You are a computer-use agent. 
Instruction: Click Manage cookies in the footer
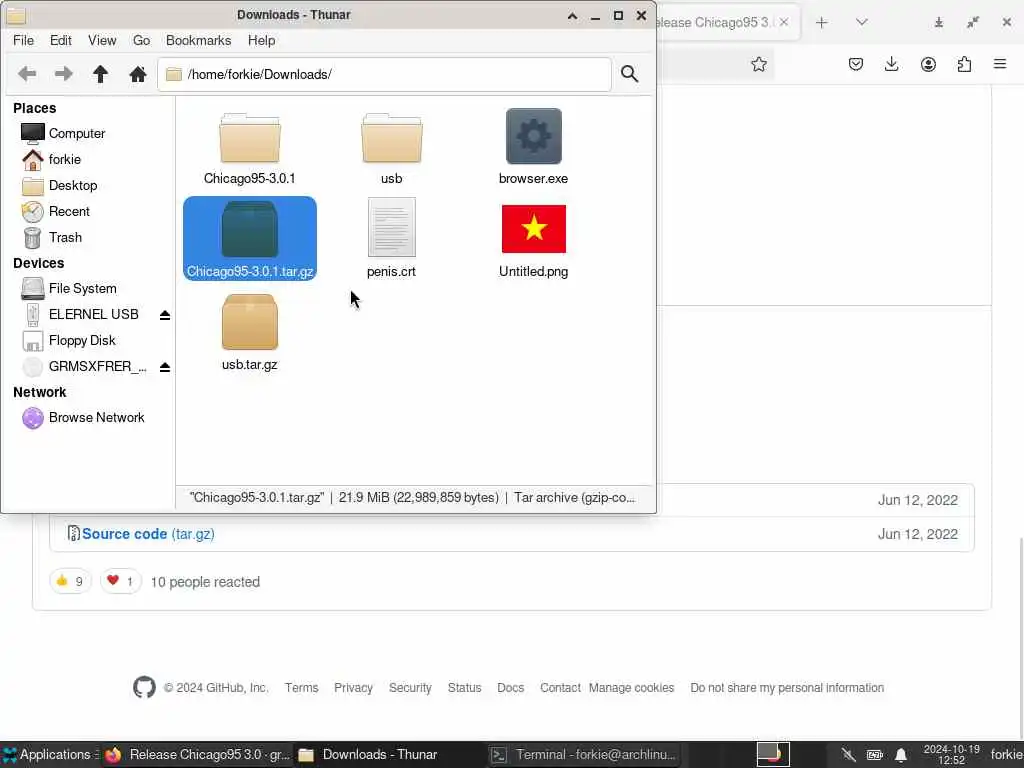click(632, 688)
